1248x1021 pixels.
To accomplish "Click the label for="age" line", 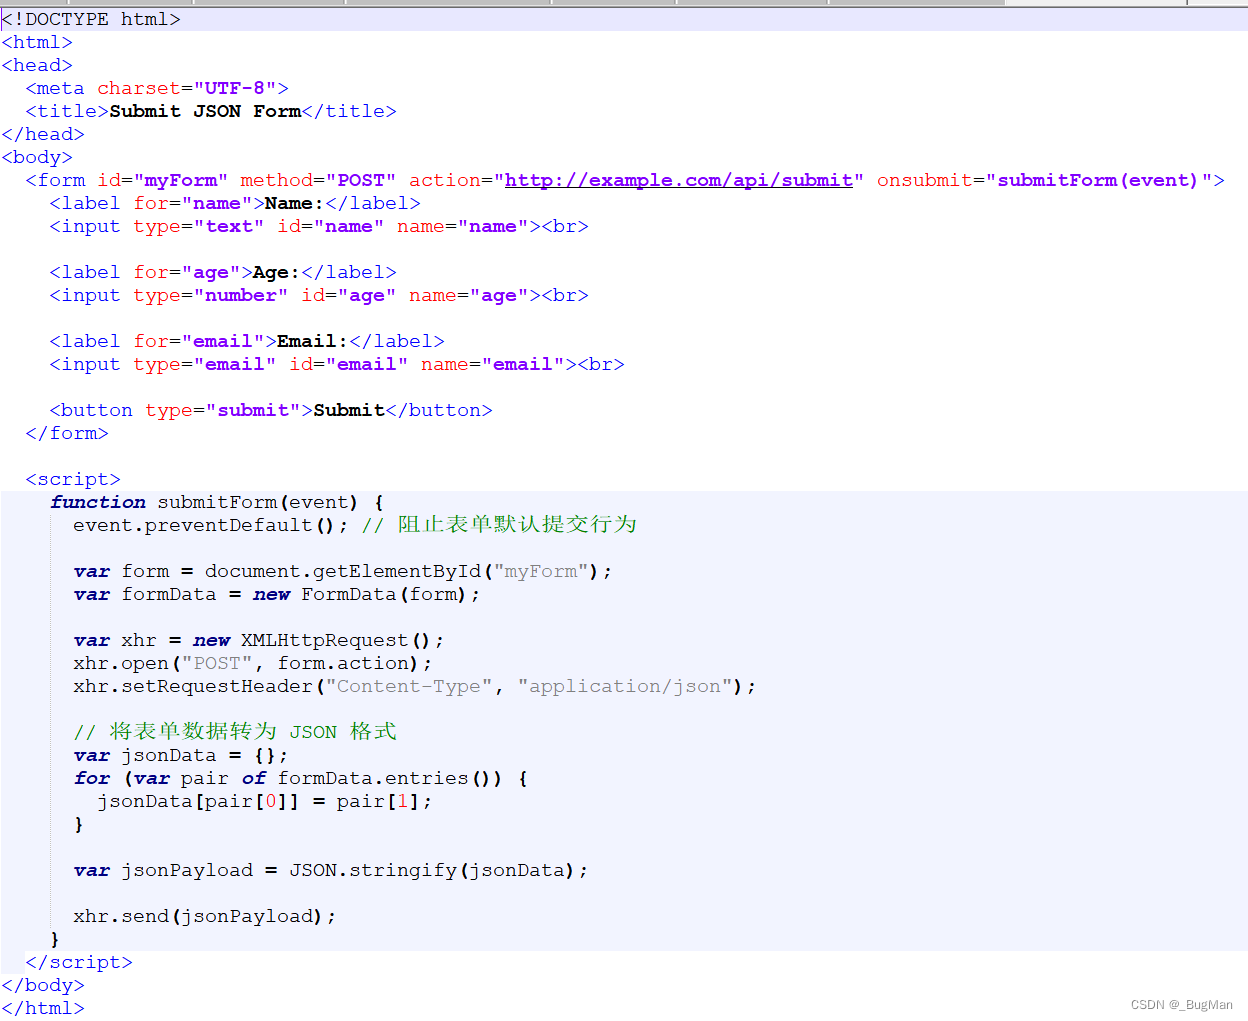I will point(223,272).
